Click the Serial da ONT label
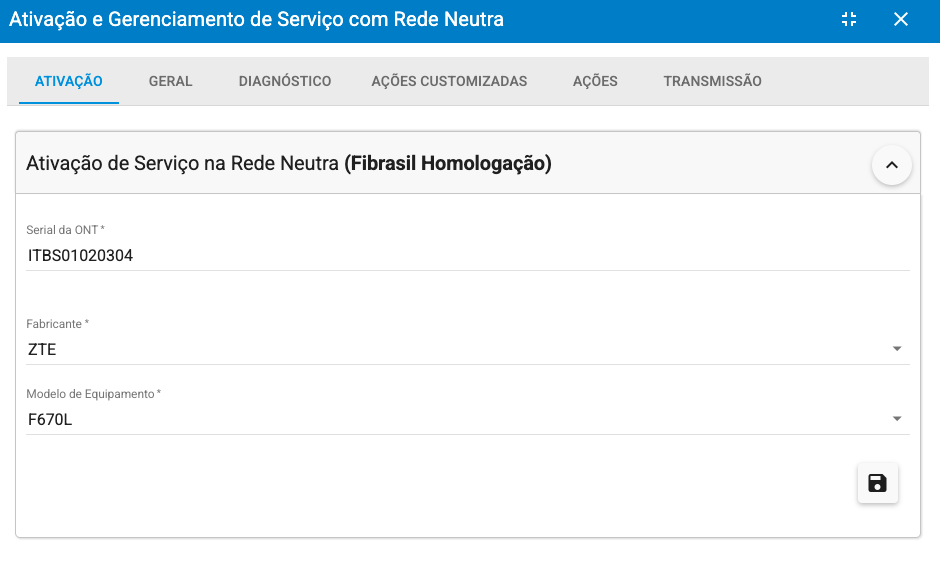940x561 pixels. pos(65,230)
